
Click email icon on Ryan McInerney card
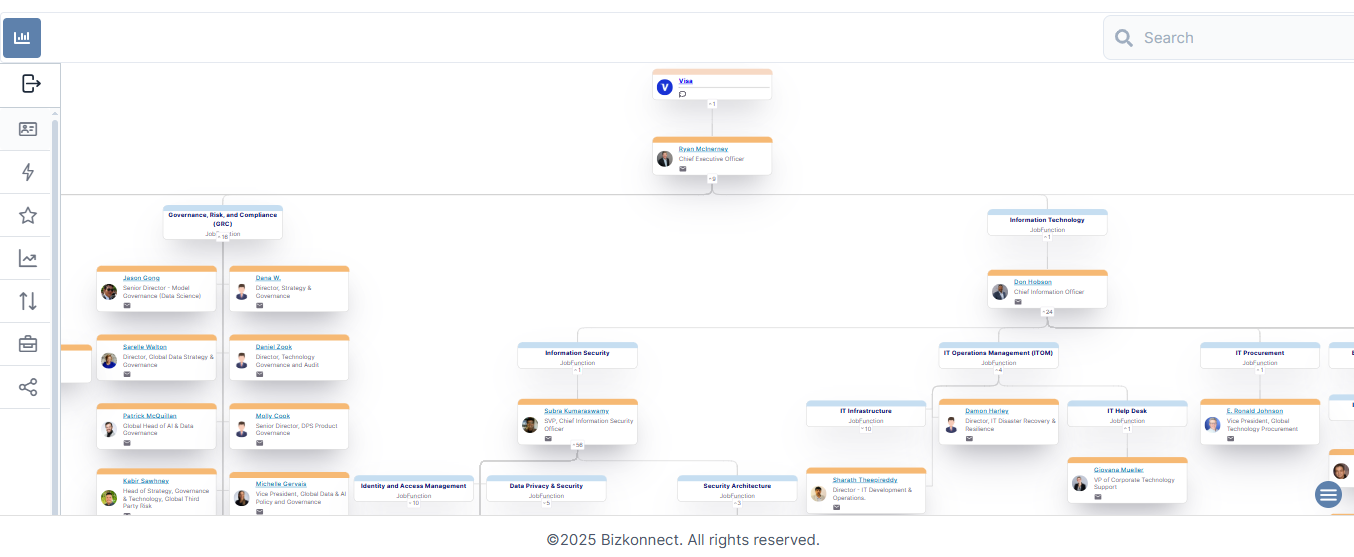pos(683,169)
